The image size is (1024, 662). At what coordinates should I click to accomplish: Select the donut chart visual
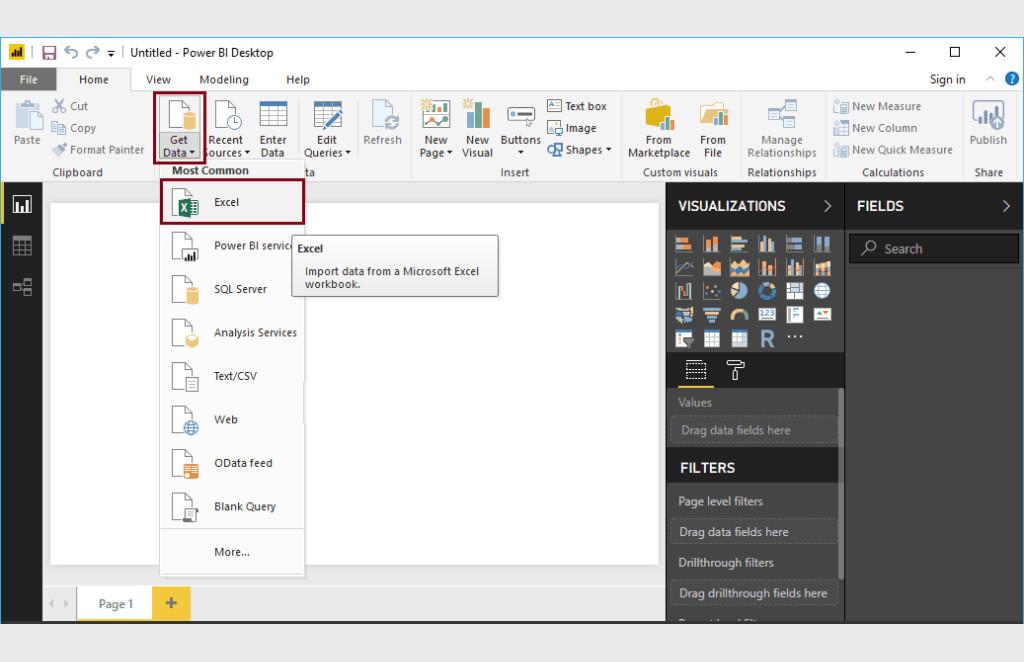pos(767,291)
